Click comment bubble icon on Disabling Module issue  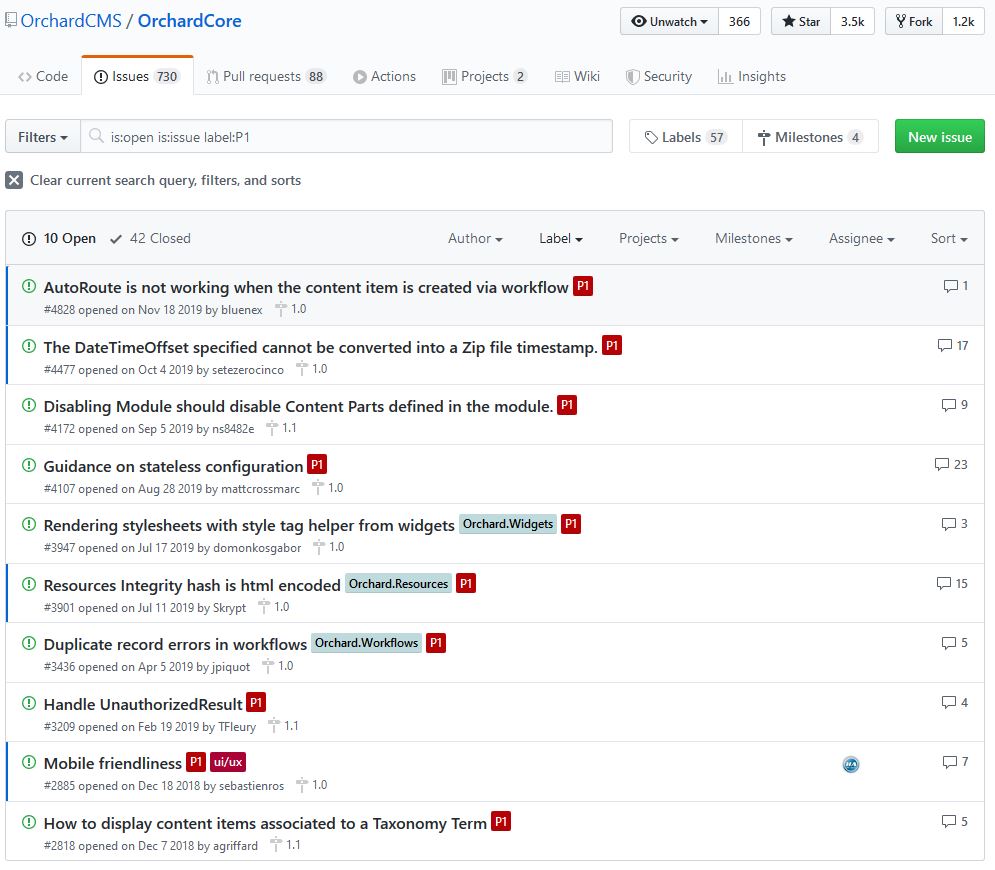click(949, 405)
